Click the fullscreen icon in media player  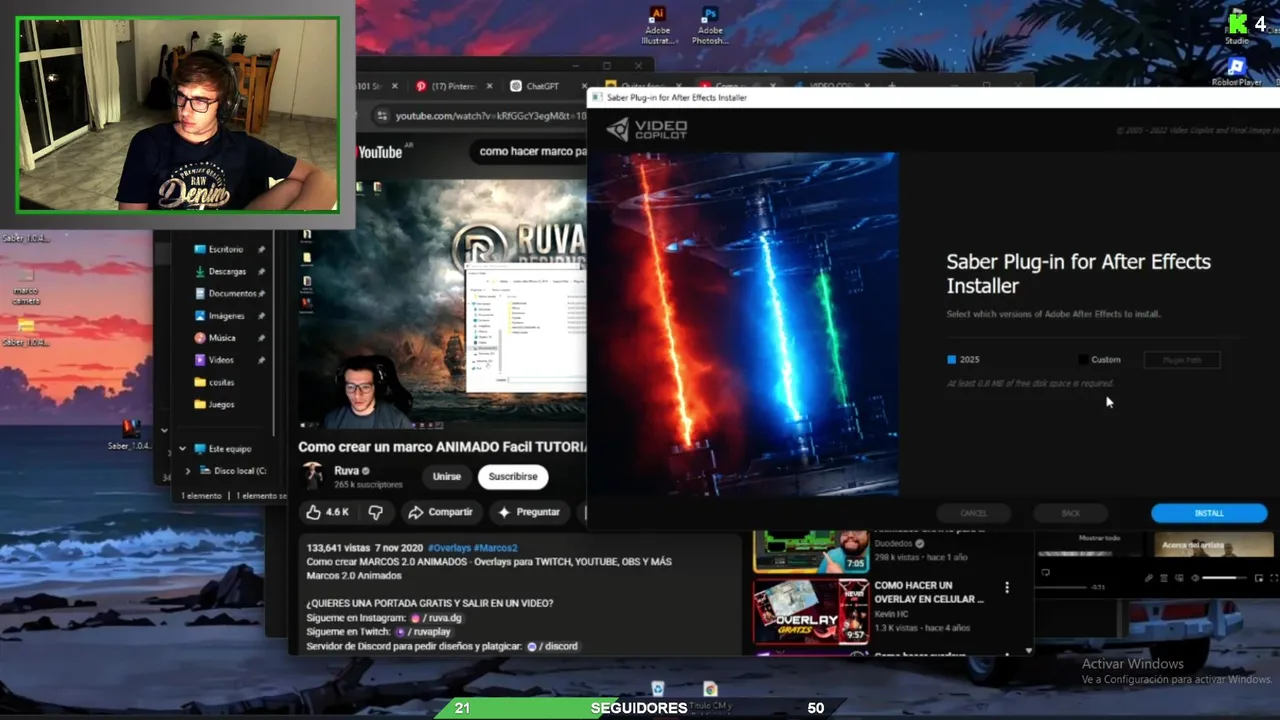pyautogui.click(x=1273, y=578)
